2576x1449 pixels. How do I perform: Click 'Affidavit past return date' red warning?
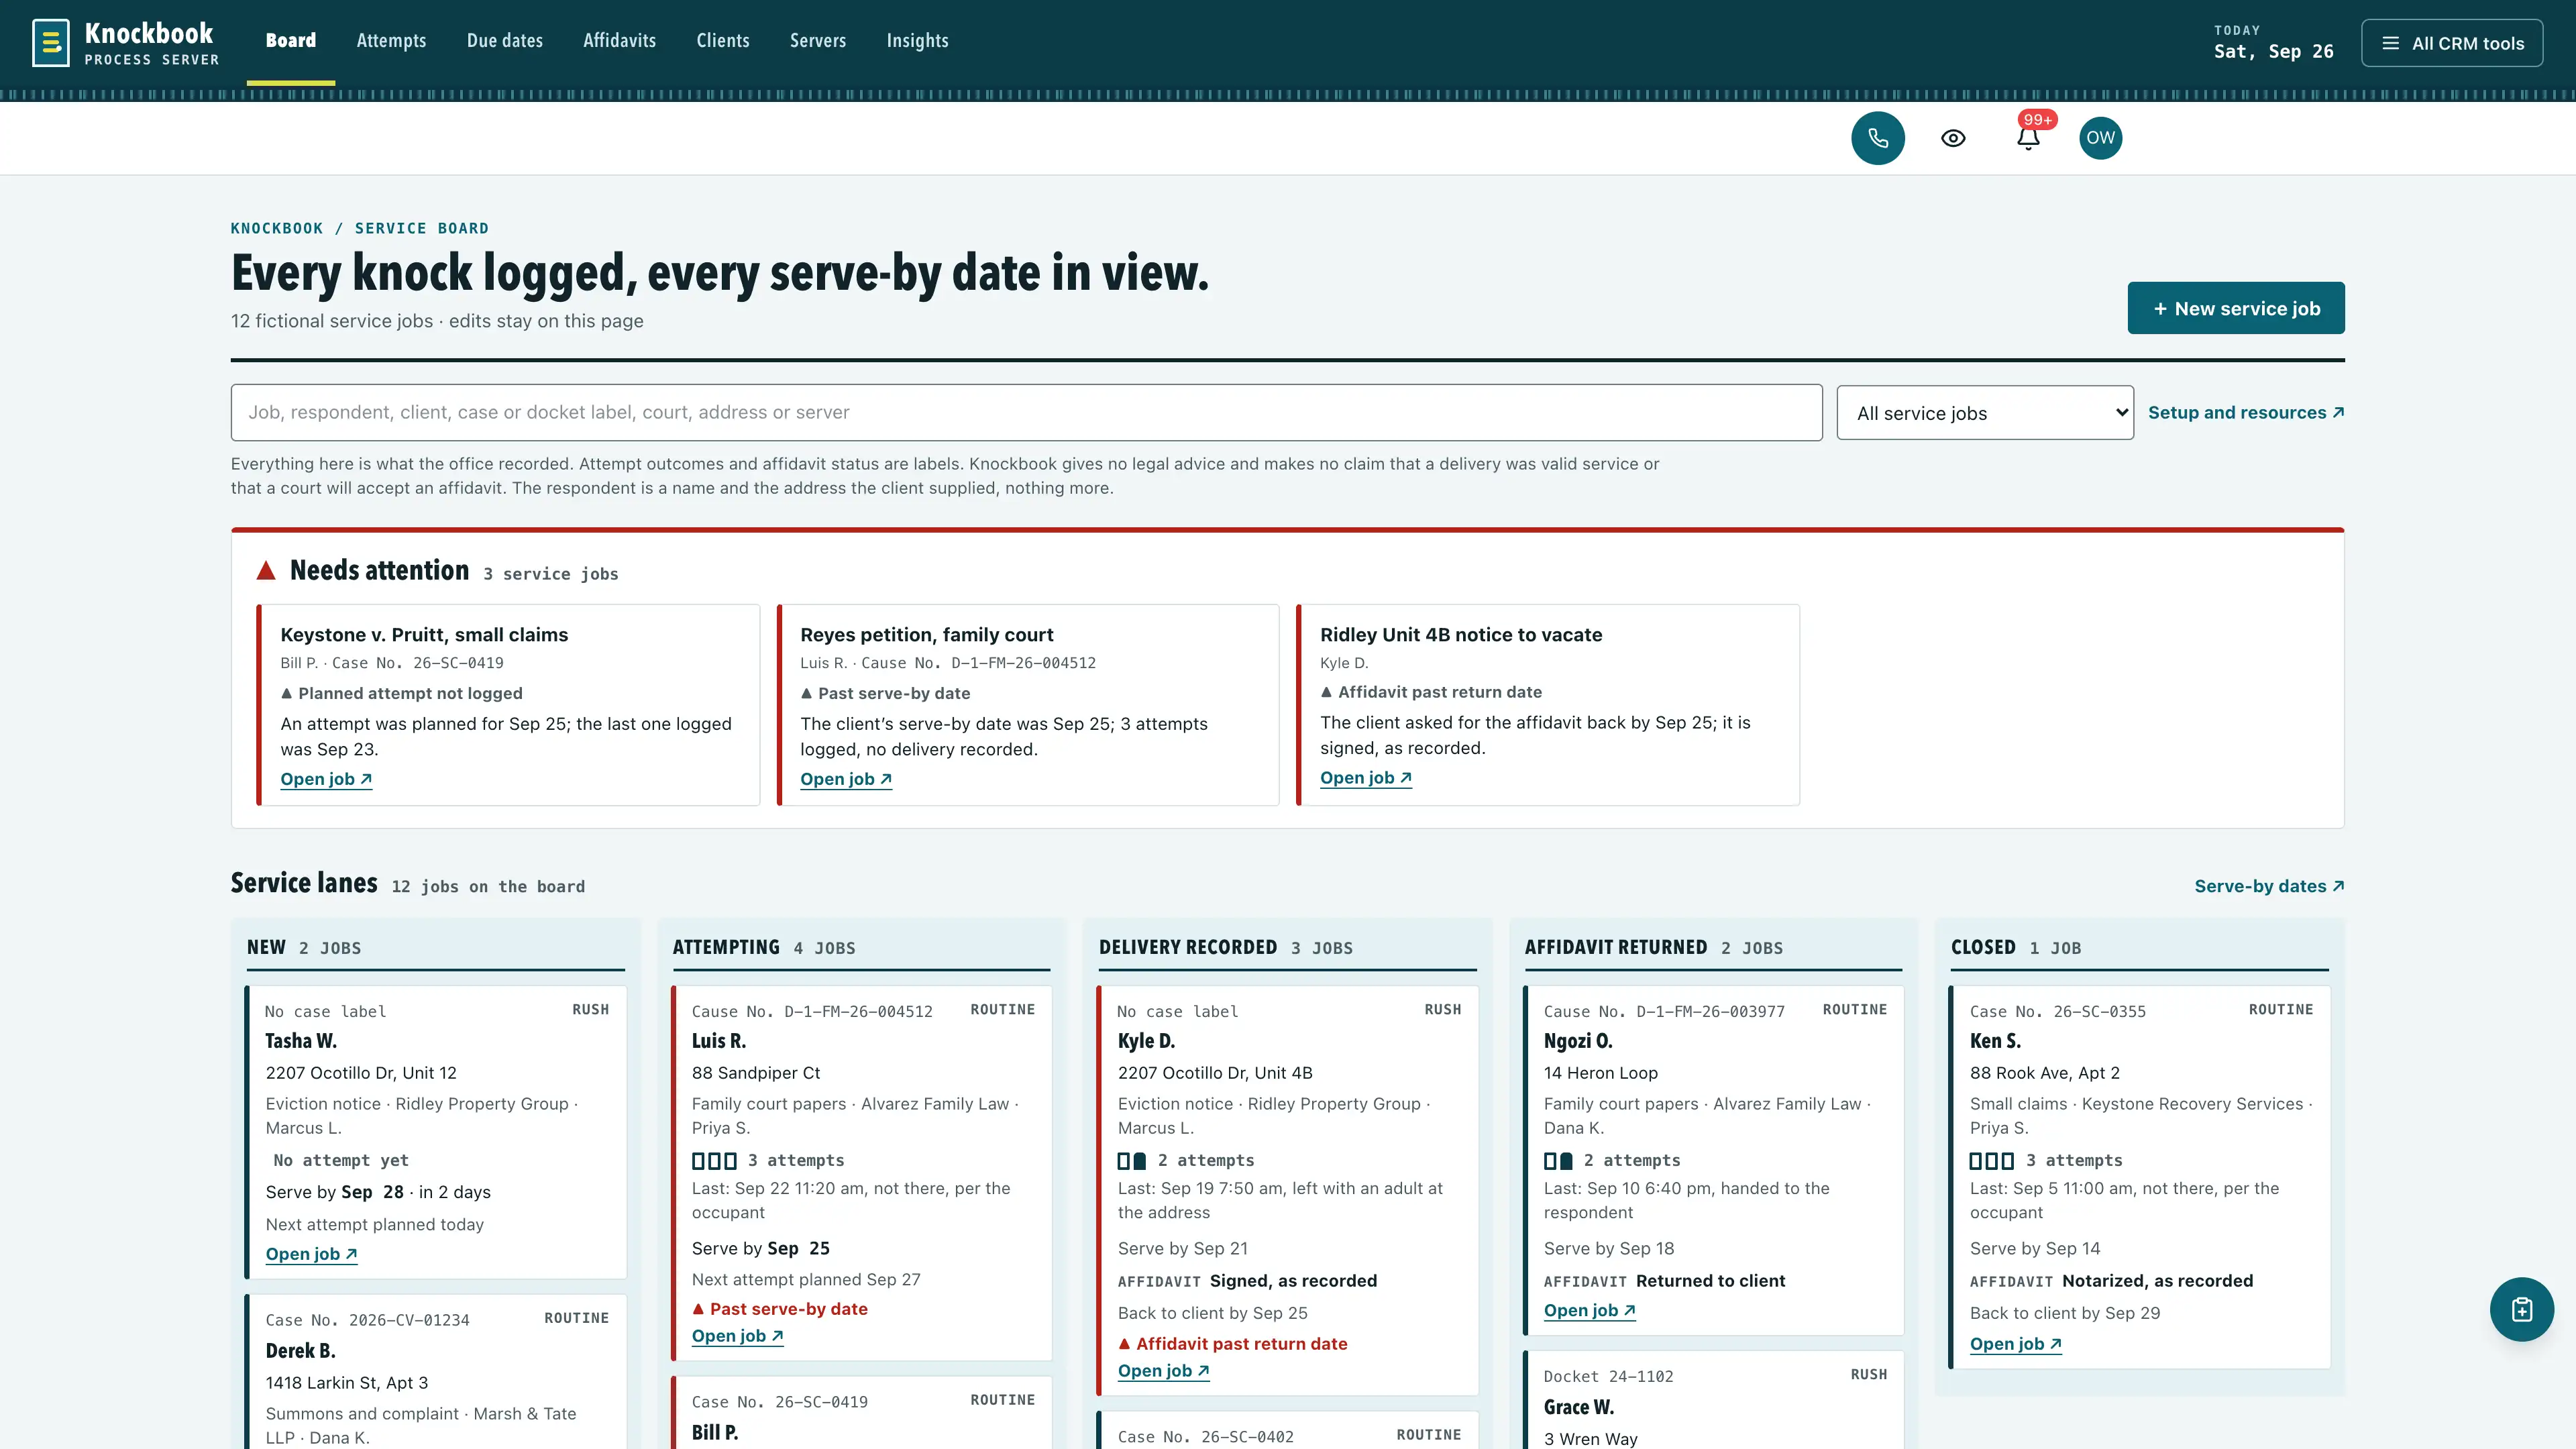[1232, 1344]
